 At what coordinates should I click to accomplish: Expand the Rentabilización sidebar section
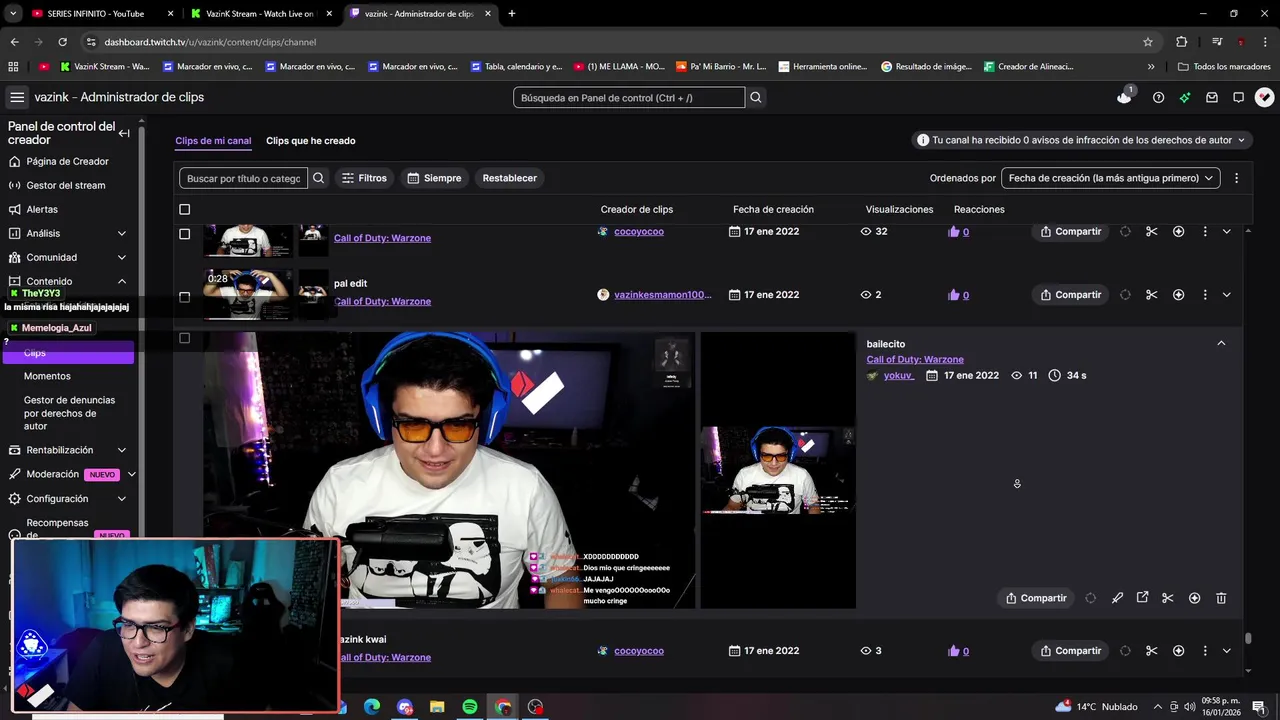click(122, 450)
